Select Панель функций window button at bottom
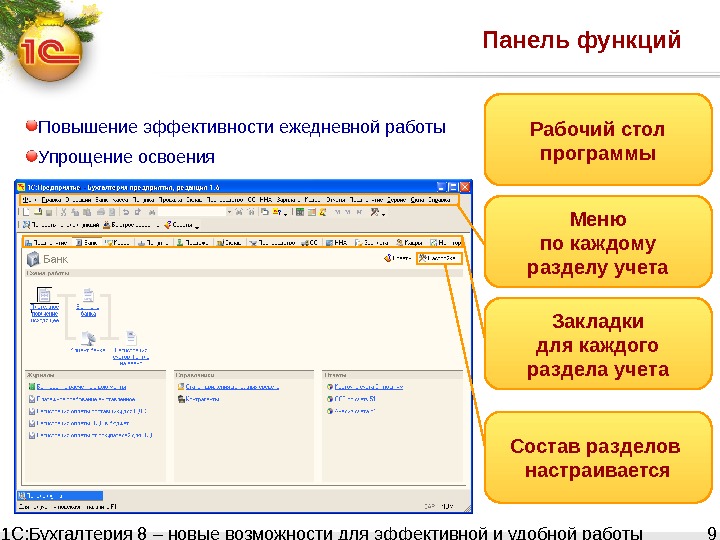Viewport: 720px width, 540px height. tap(60, 496)
